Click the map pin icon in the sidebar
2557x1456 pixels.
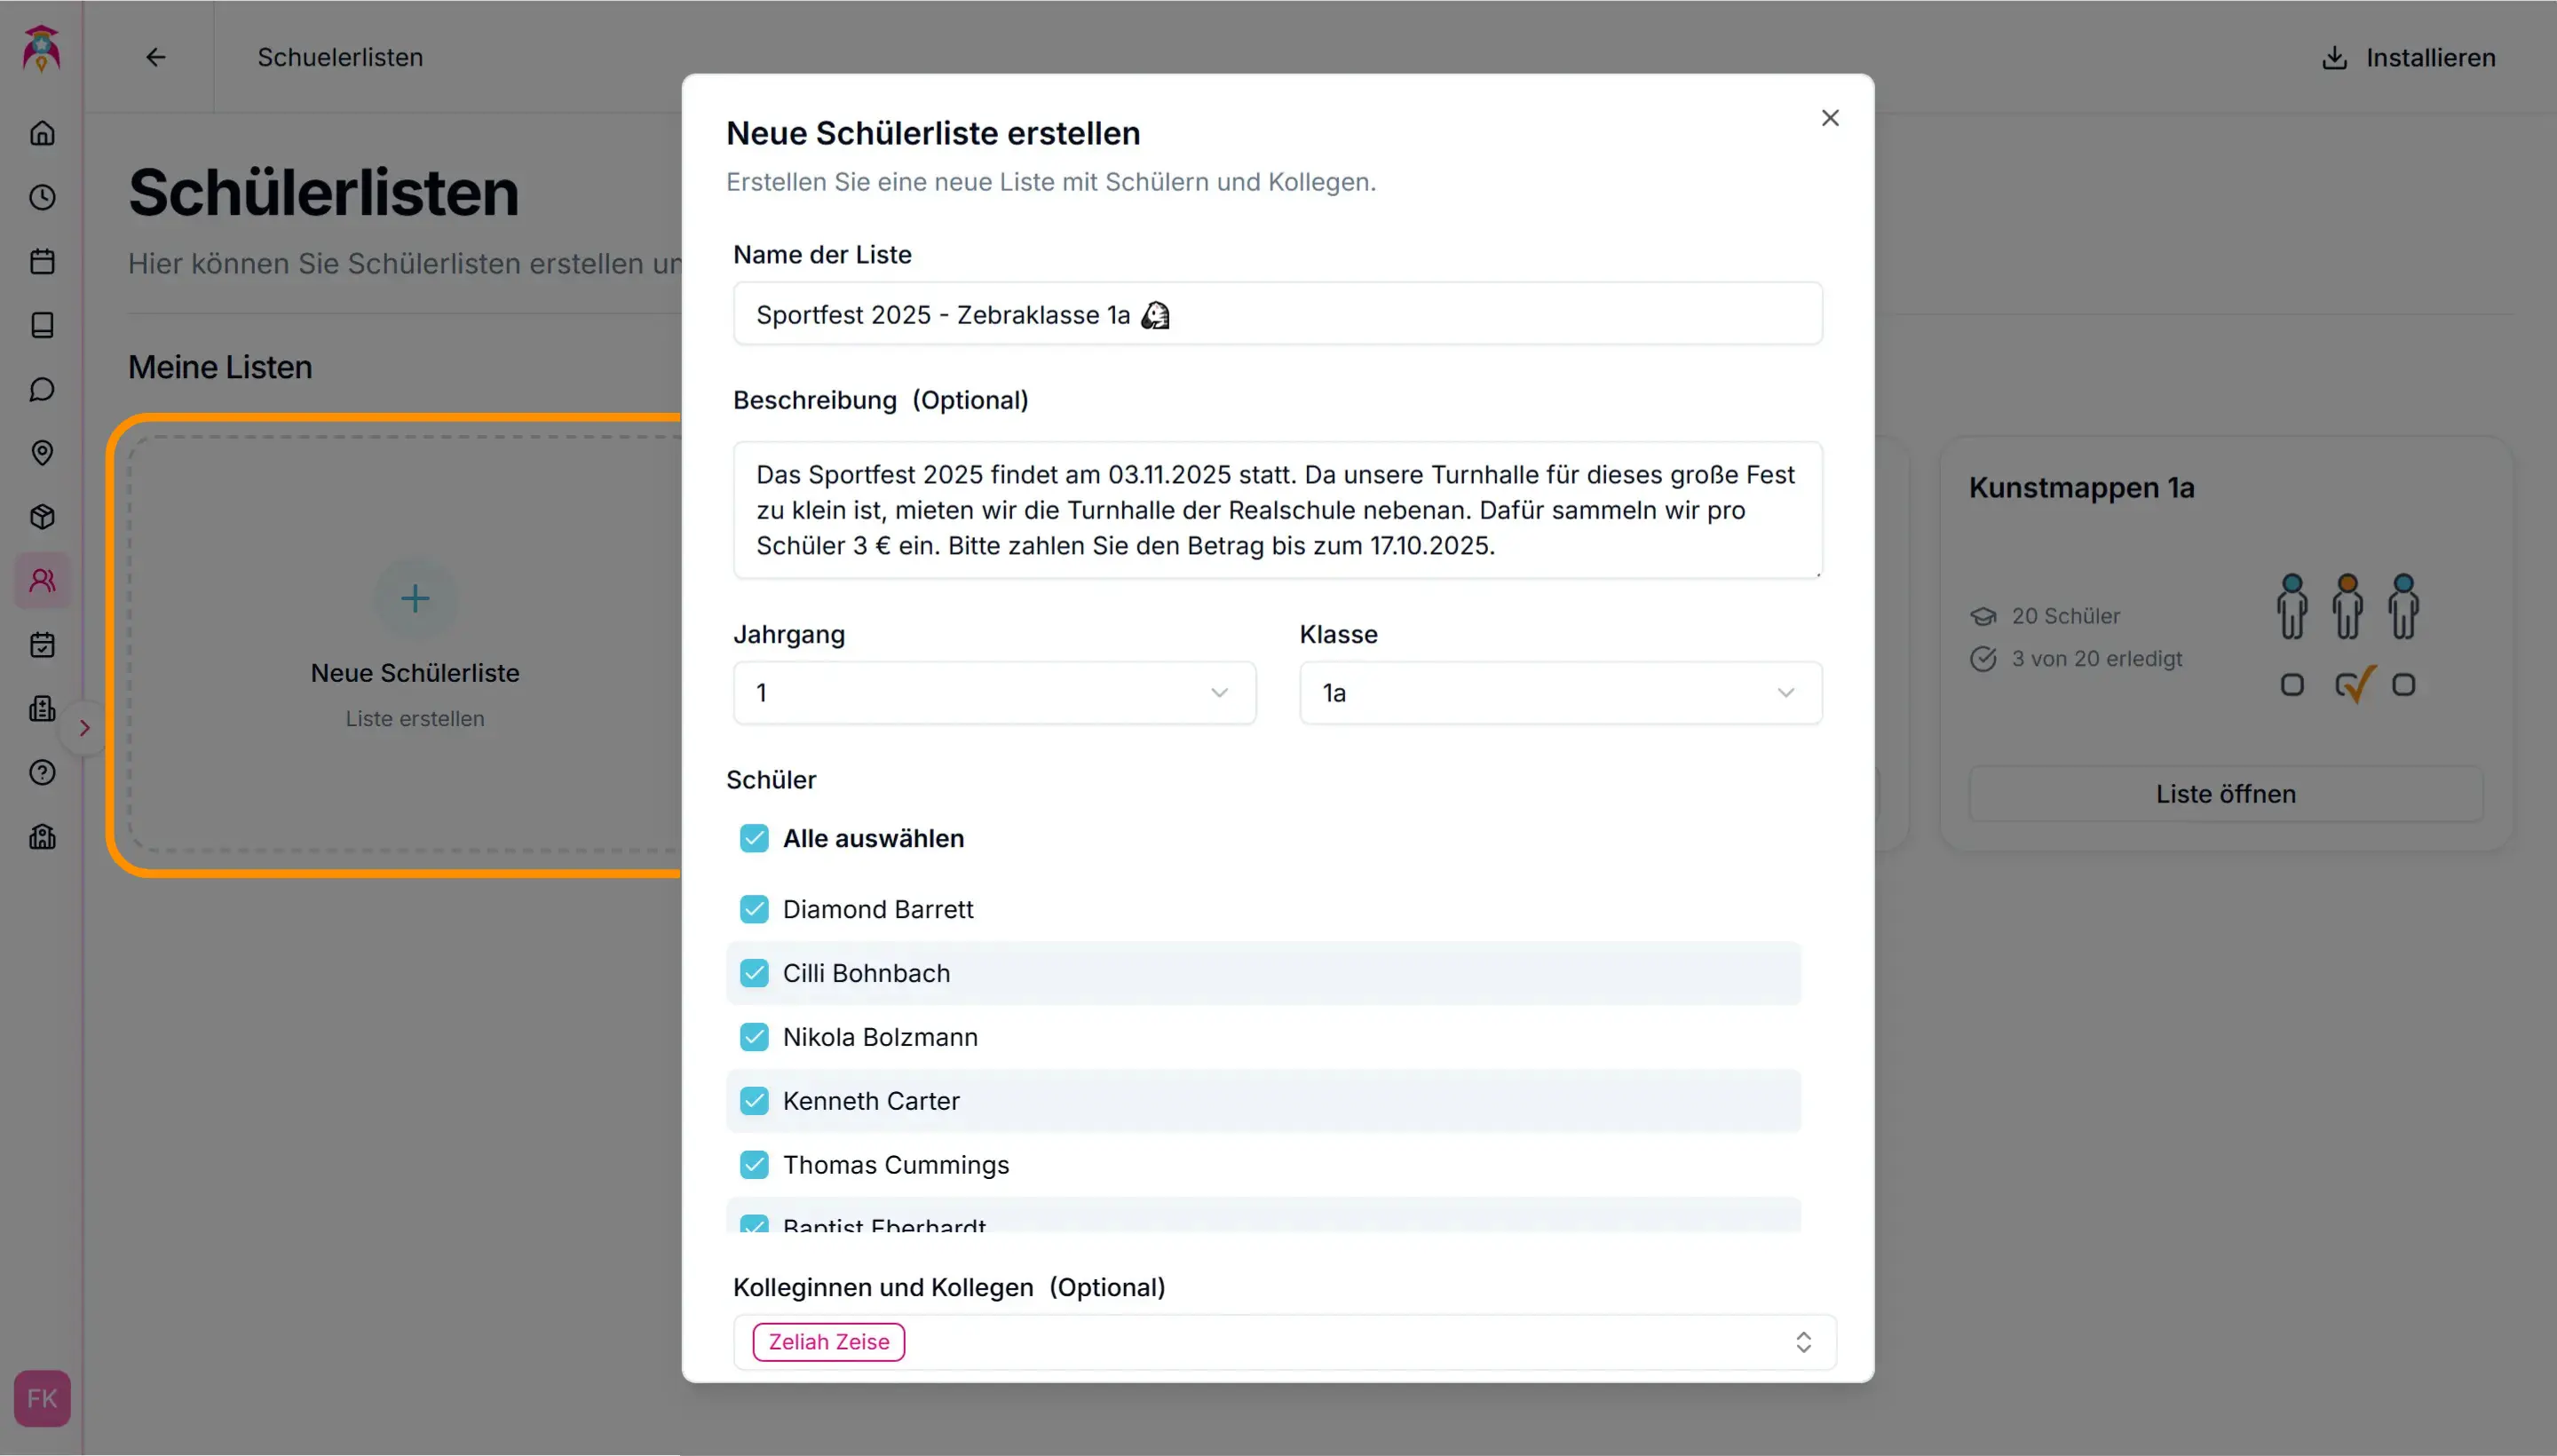coord(42,453)
